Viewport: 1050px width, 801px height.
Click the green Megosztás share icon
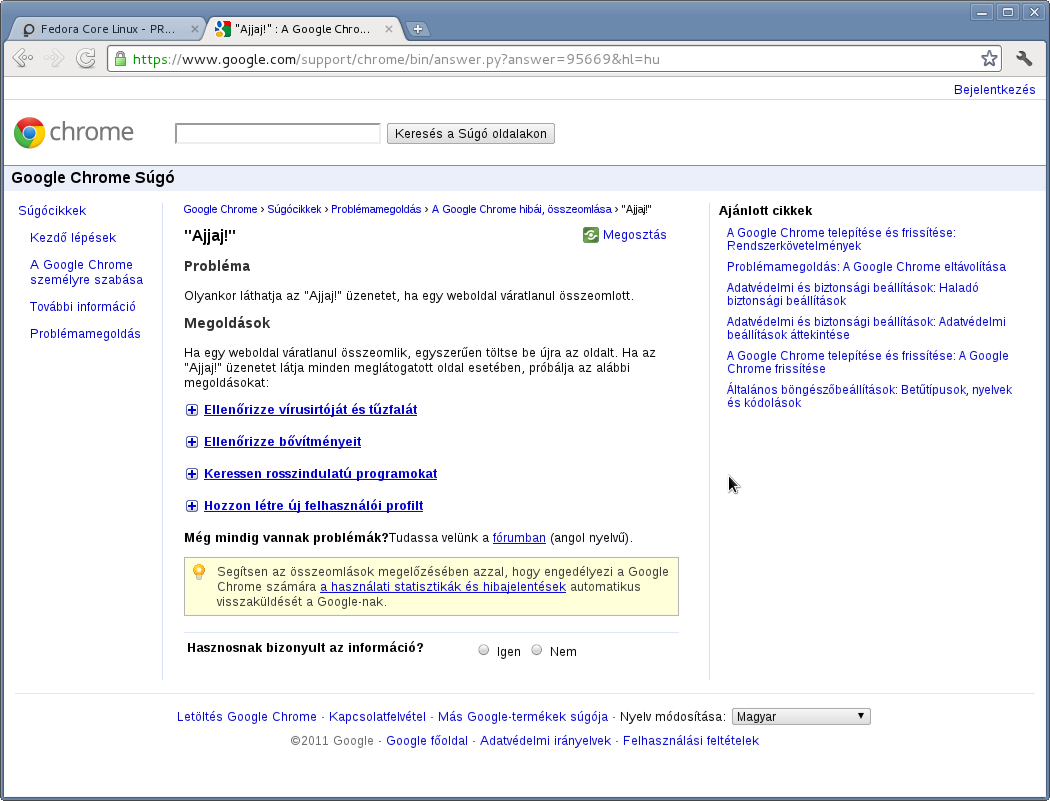tap(591, 235)
